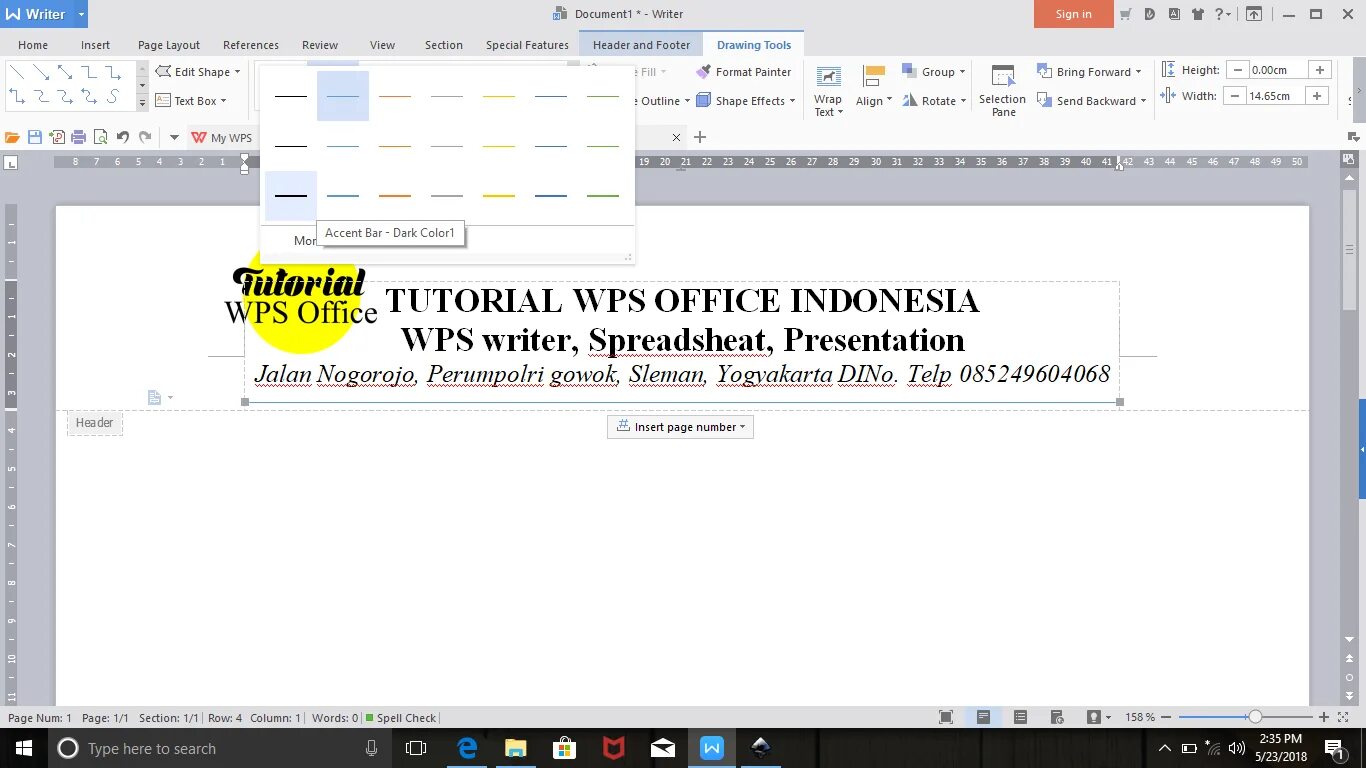Increase shape Height with plus button
The height and width of the screenshot is (768, 1366).
(x=1320, y=70)
